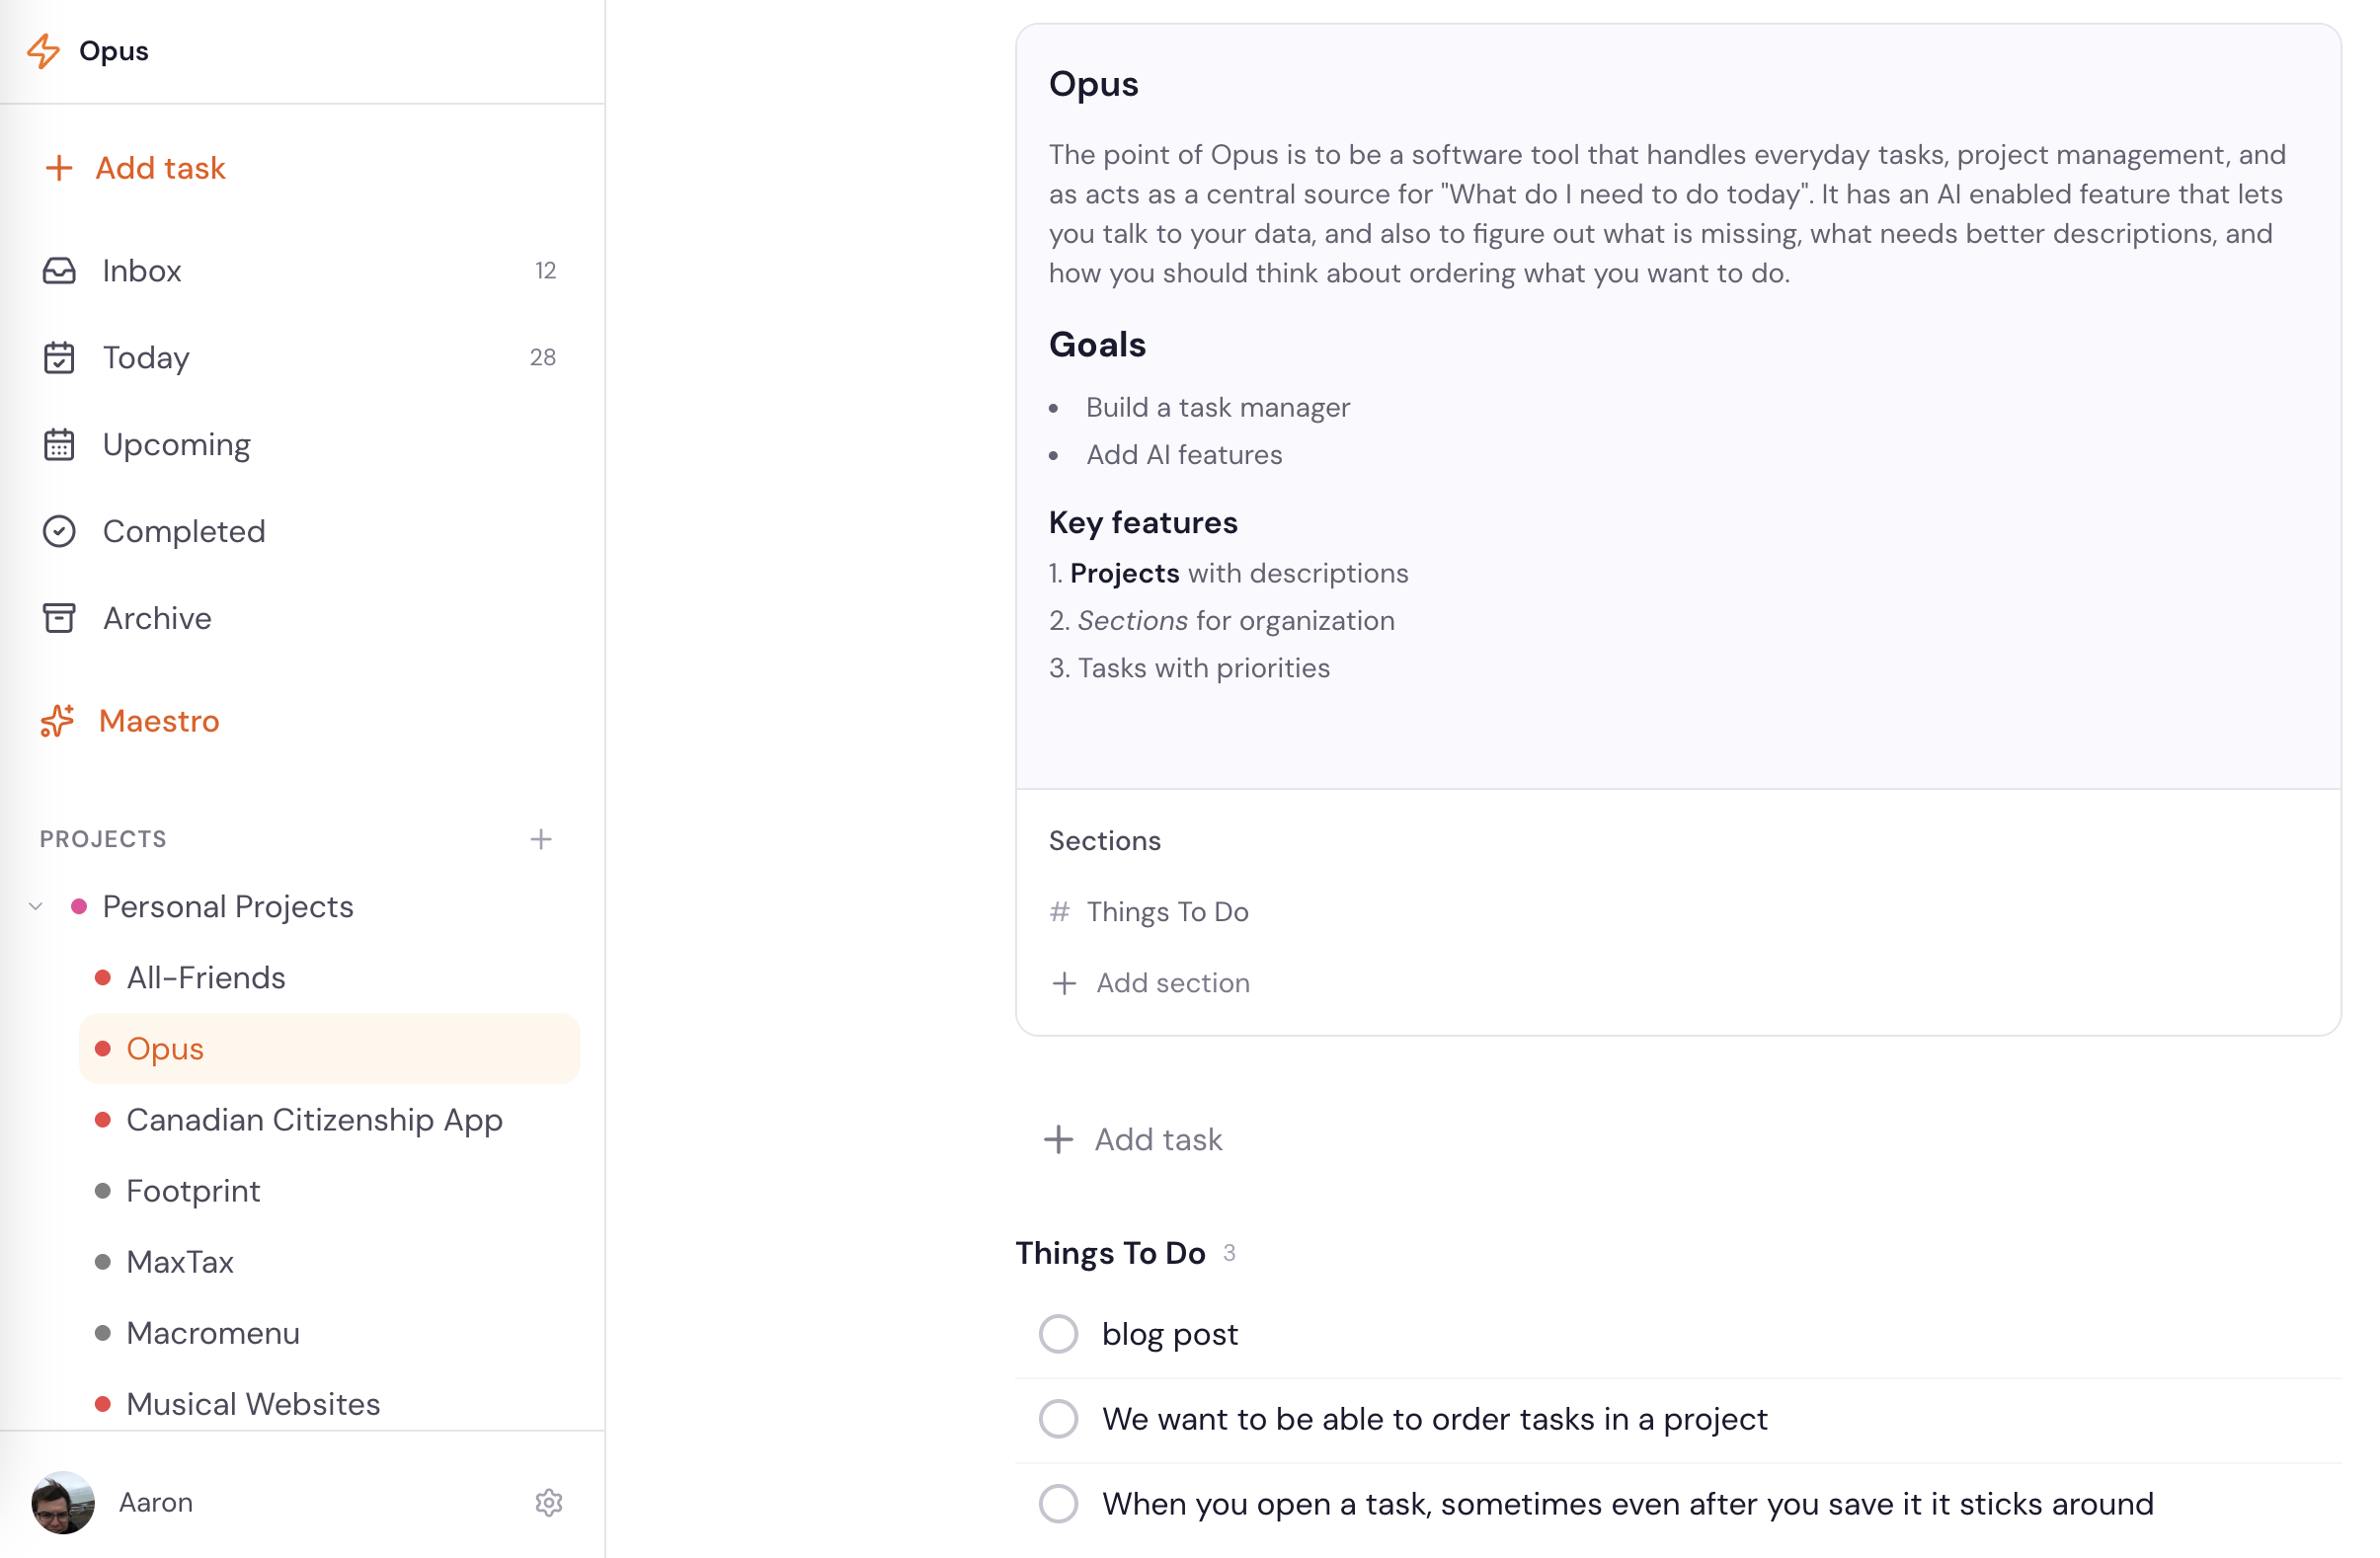The image size is (2380, 1558).
Task: Complete the task about ordering tasks in a project
Action: tap(1058, 1418)
